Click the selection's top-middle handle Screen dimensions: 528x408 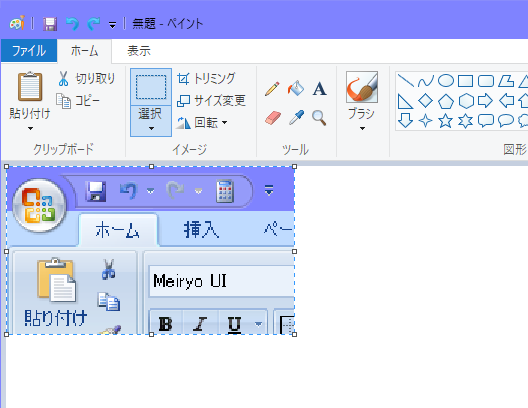pyautogui.click(x=152, y=167)
